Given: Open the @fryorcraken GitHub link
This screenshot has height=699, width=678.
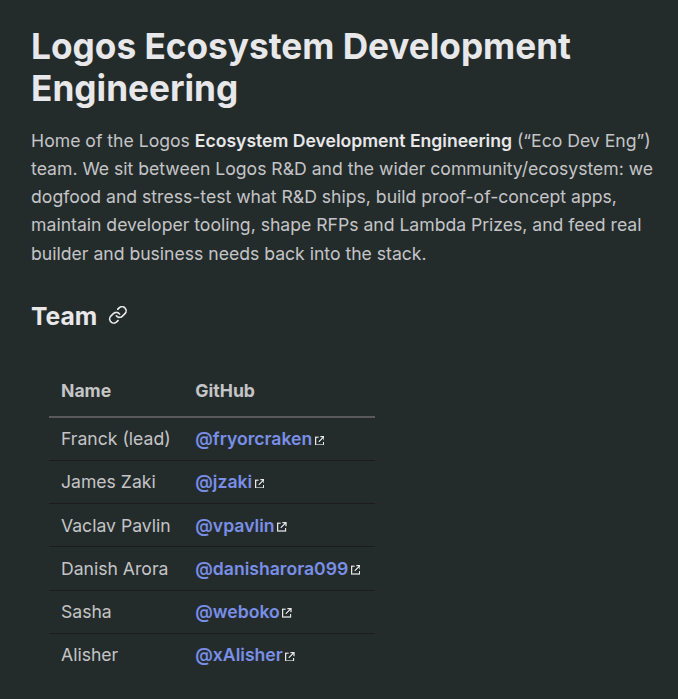Looking at the screenshot, I should tap(253, 439).
